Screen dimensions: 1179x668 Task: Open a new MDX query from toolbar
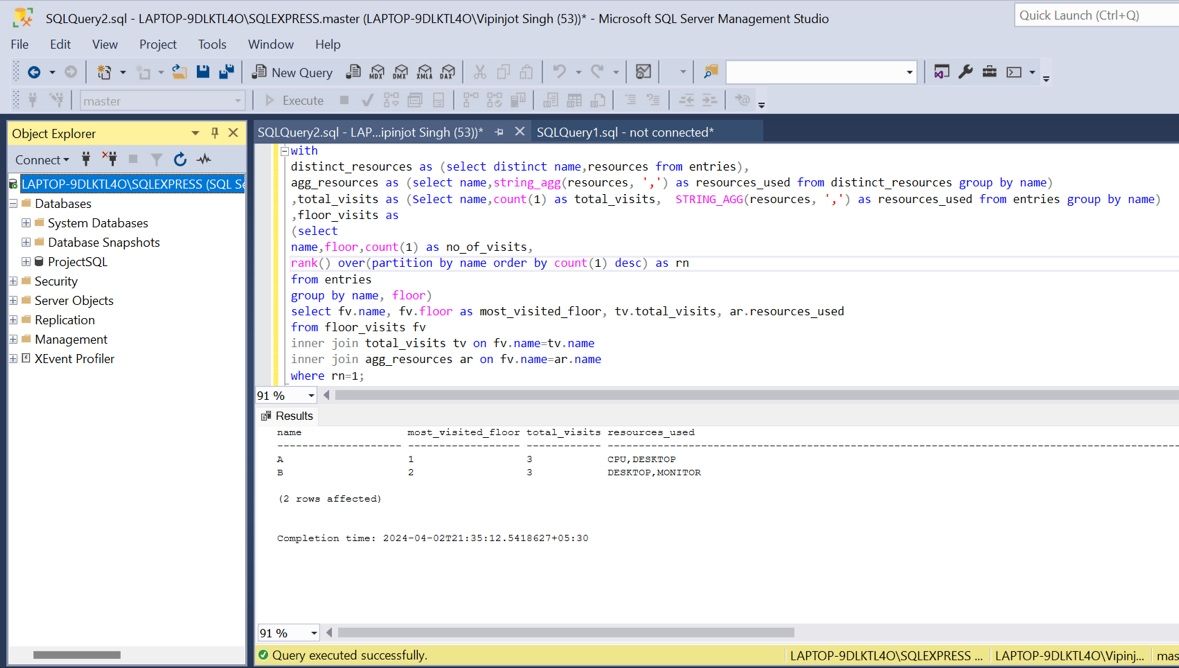[377, 72]
